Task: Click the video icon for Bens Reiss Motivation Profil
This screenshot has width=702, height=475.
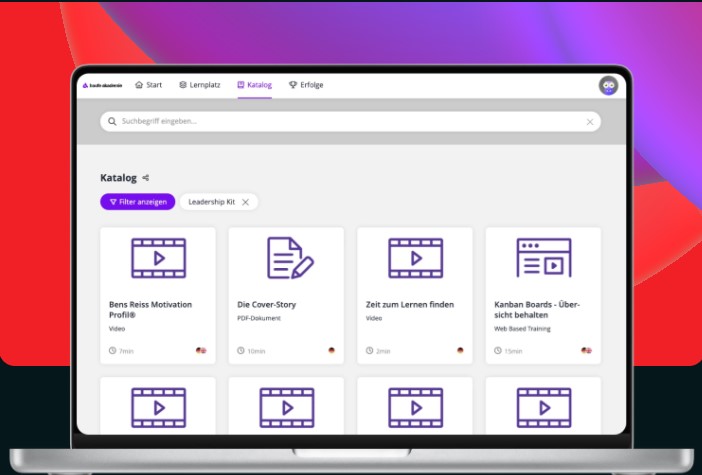Action: pyautogui.click(x=158, y=257)
